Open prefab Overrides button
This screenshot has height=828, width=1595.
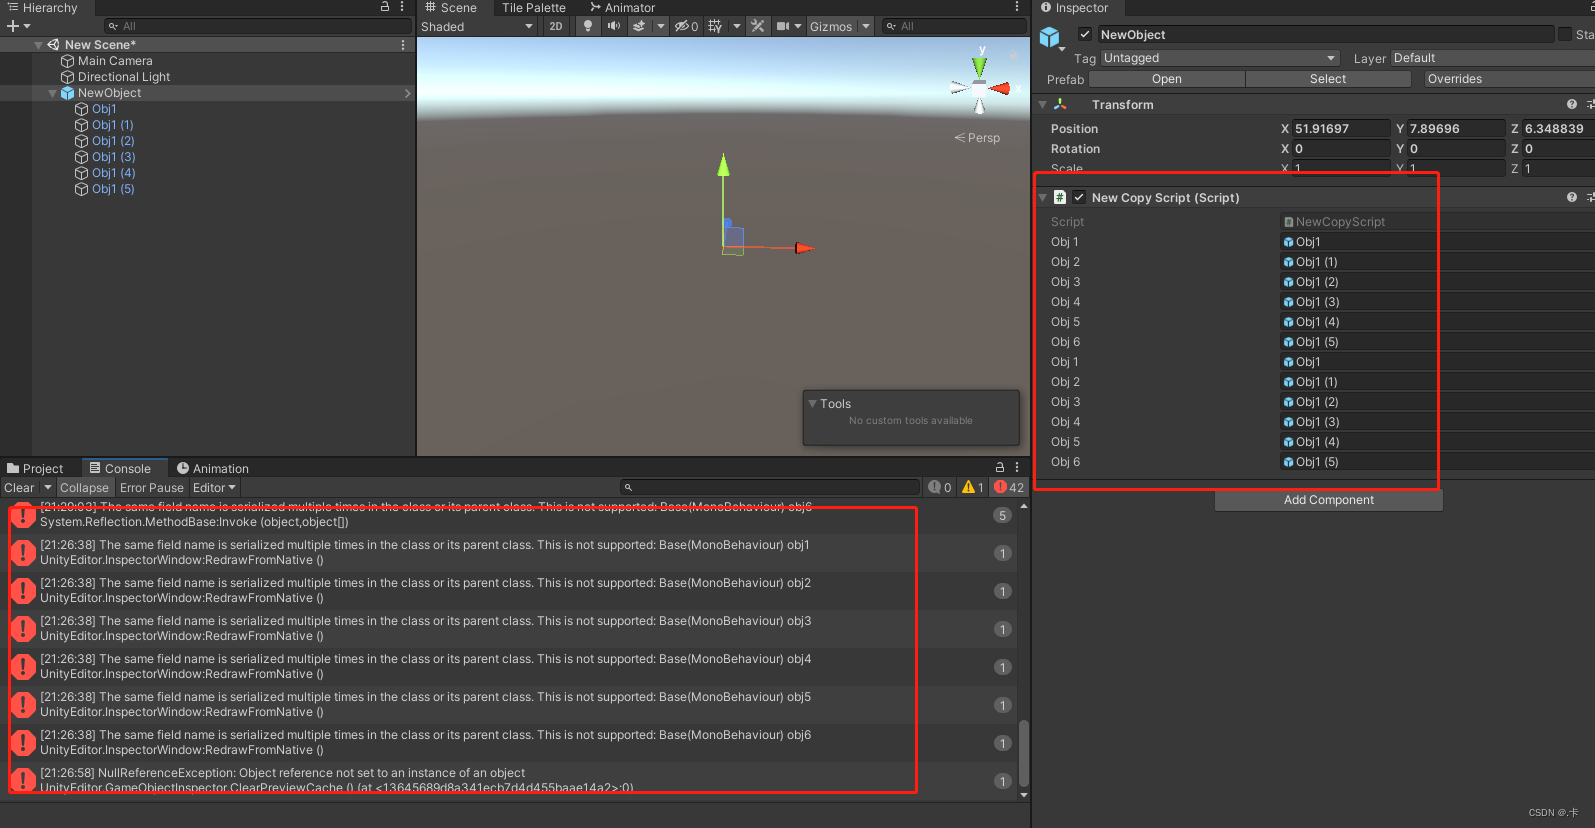coord(1509,79)
